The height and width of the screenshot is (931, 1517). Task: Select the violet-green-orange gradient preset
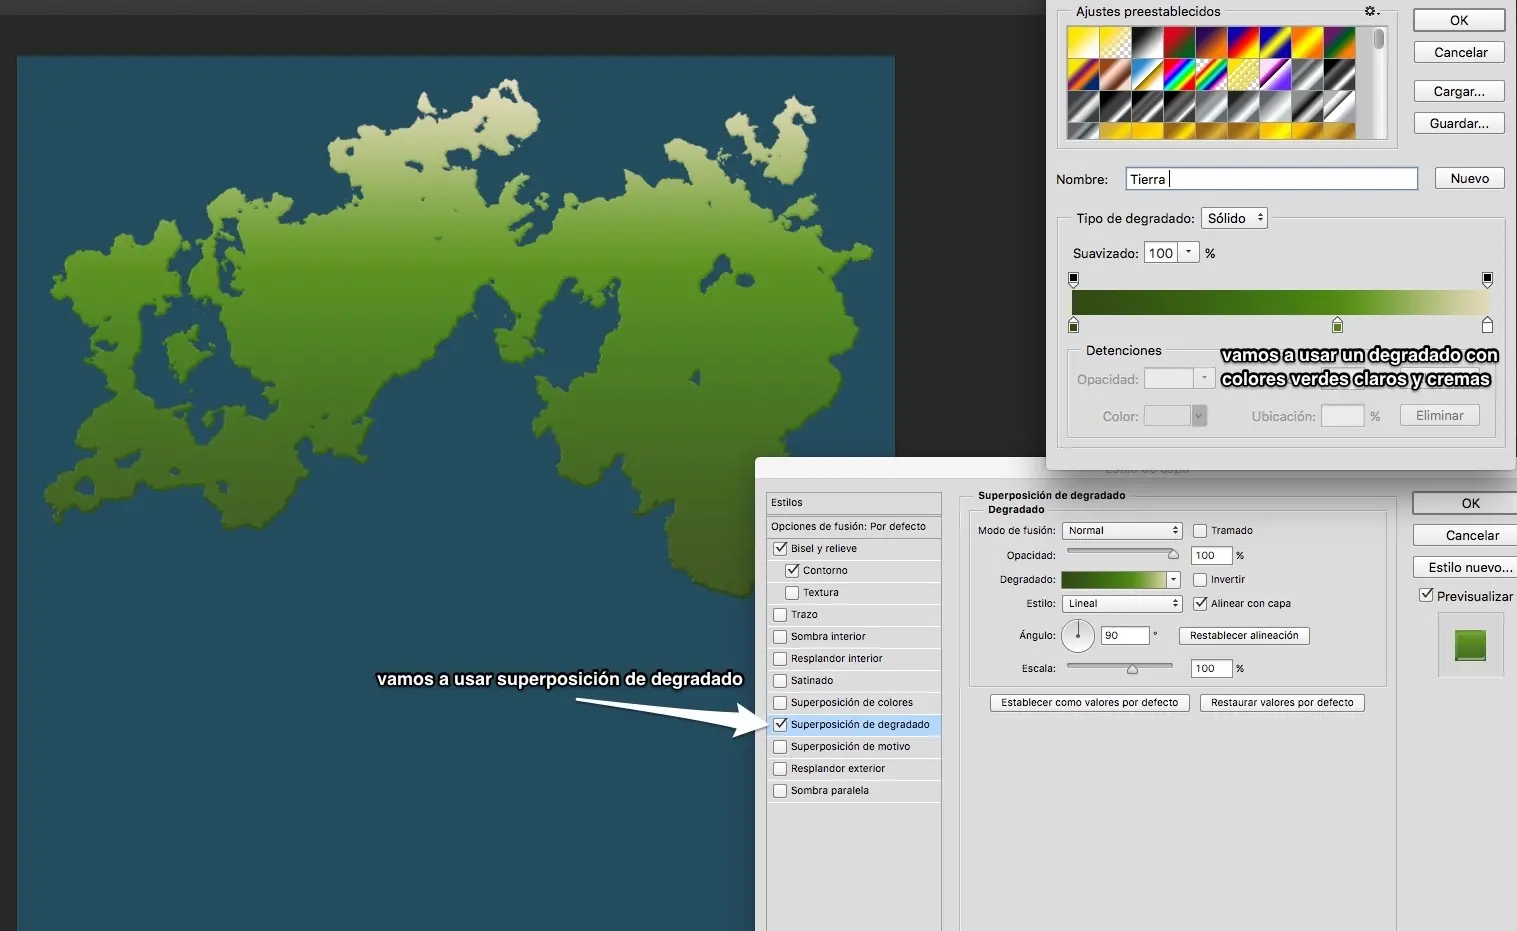pyautogui.click(x=1339, y=42)
